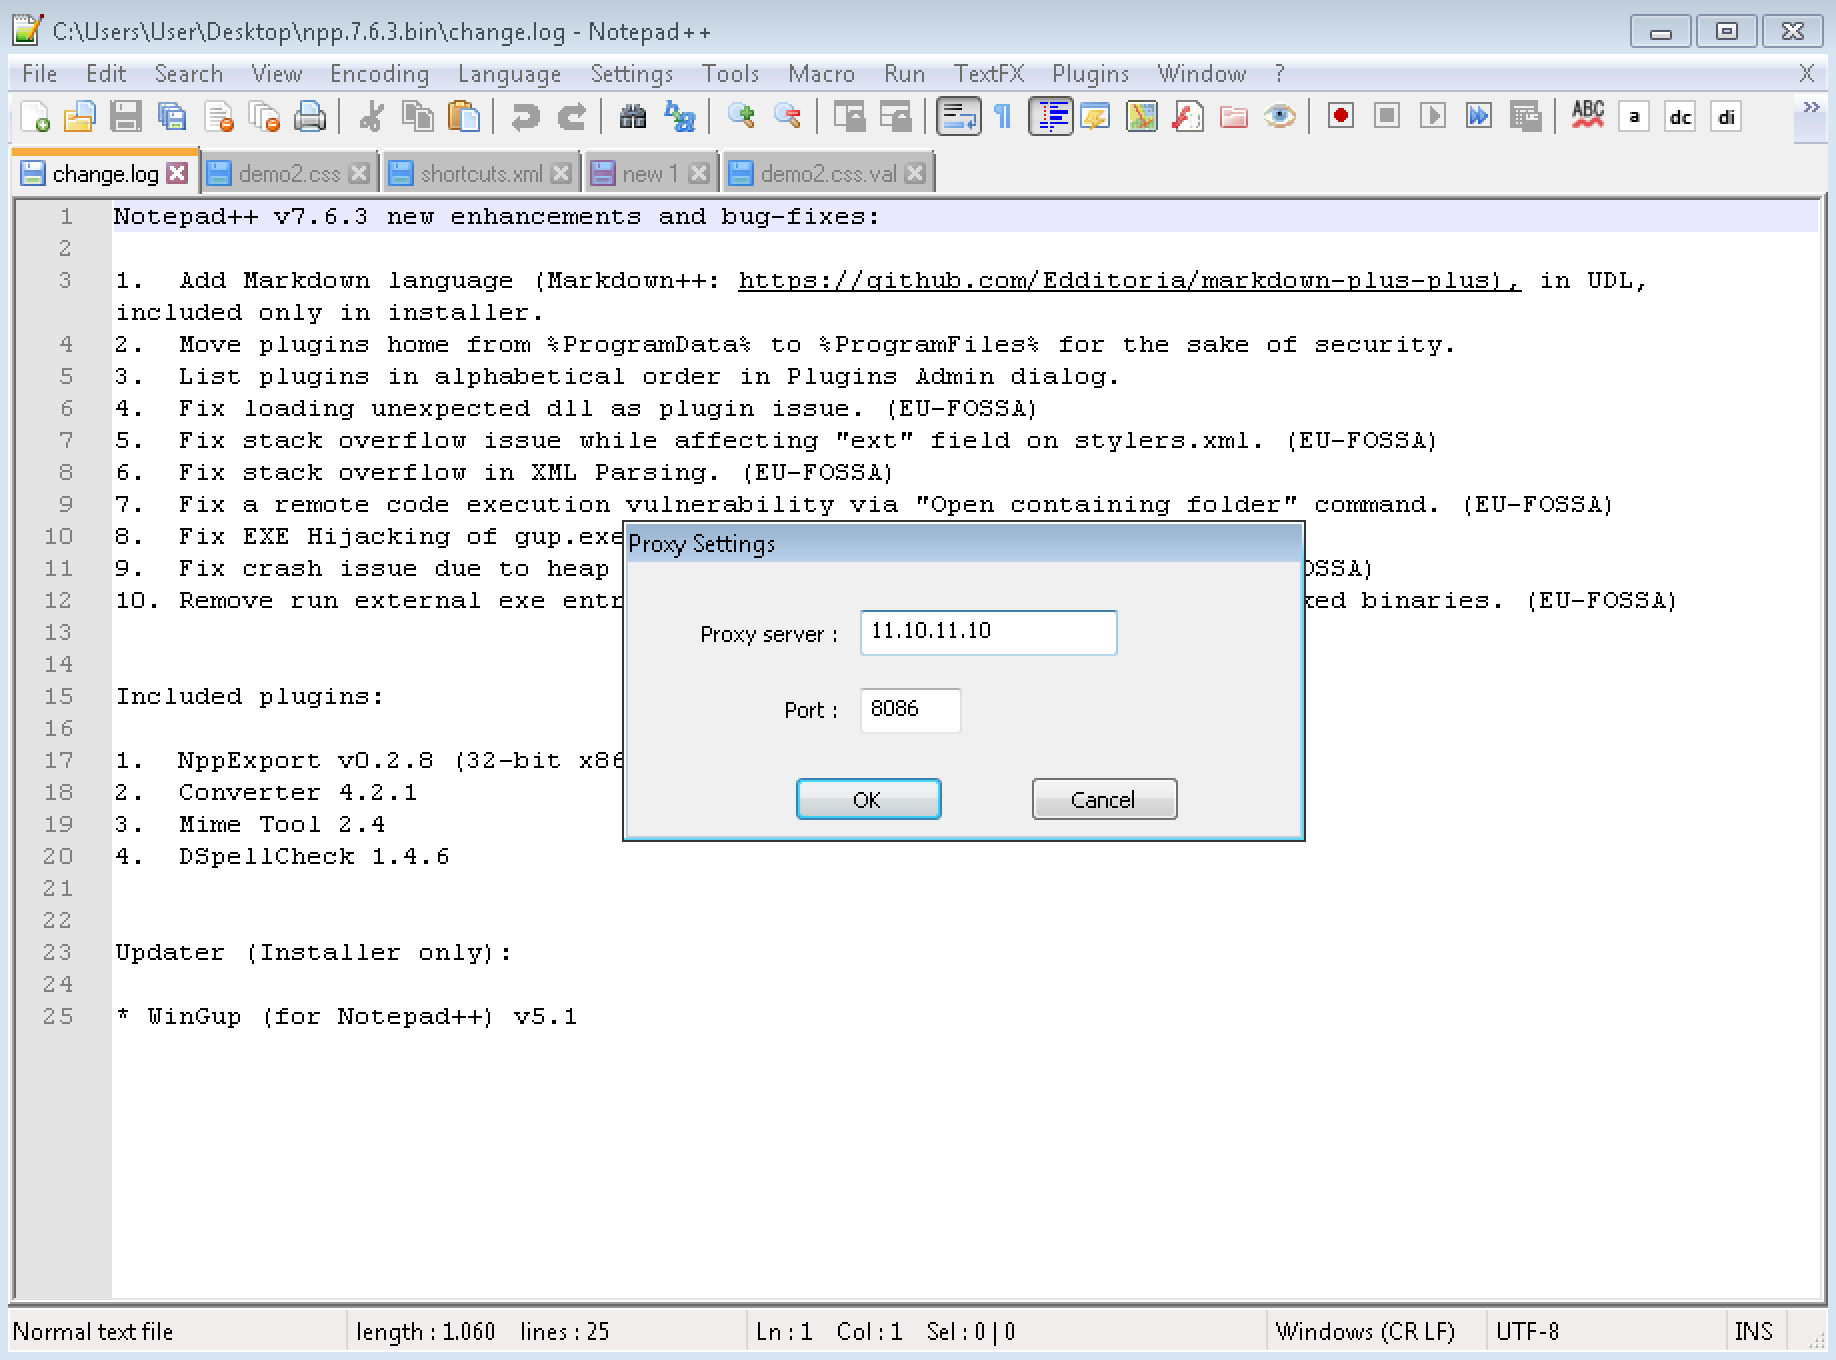Click the 'dc' toolbar button

(x=1680, y=117)
